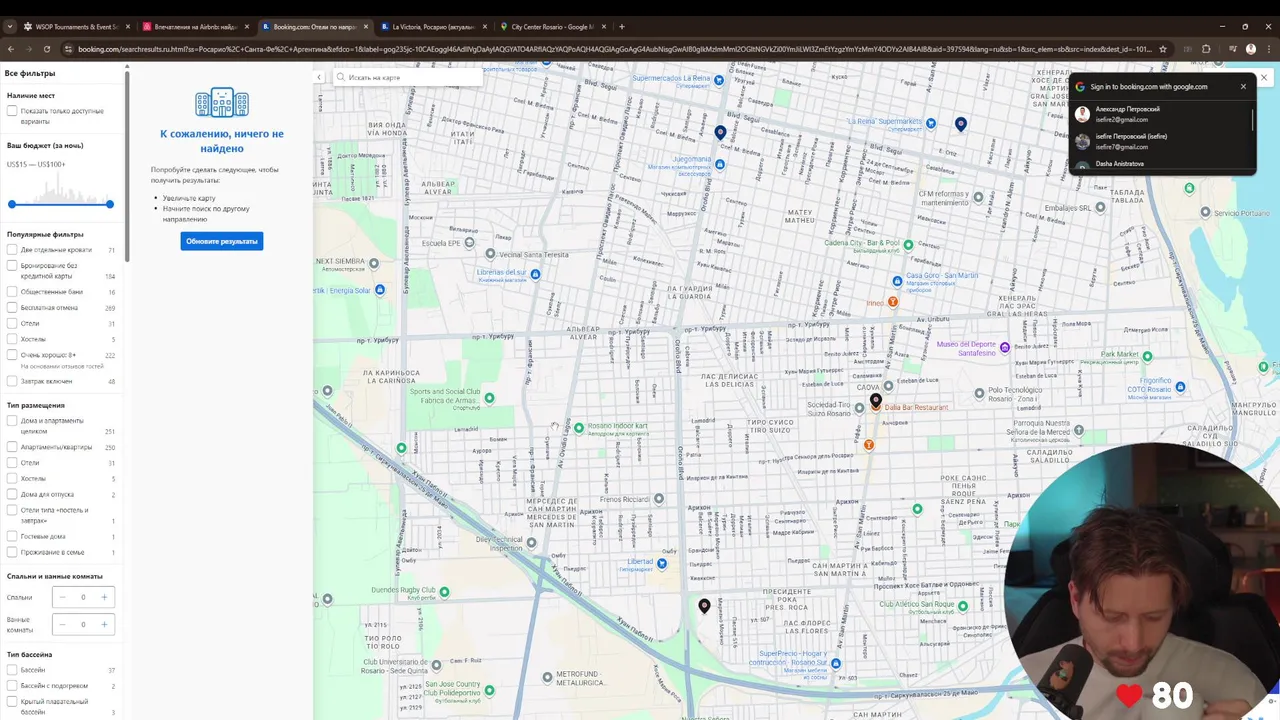
Task: Click the Libertad hypermarket map marker
Action: (661, 564)
